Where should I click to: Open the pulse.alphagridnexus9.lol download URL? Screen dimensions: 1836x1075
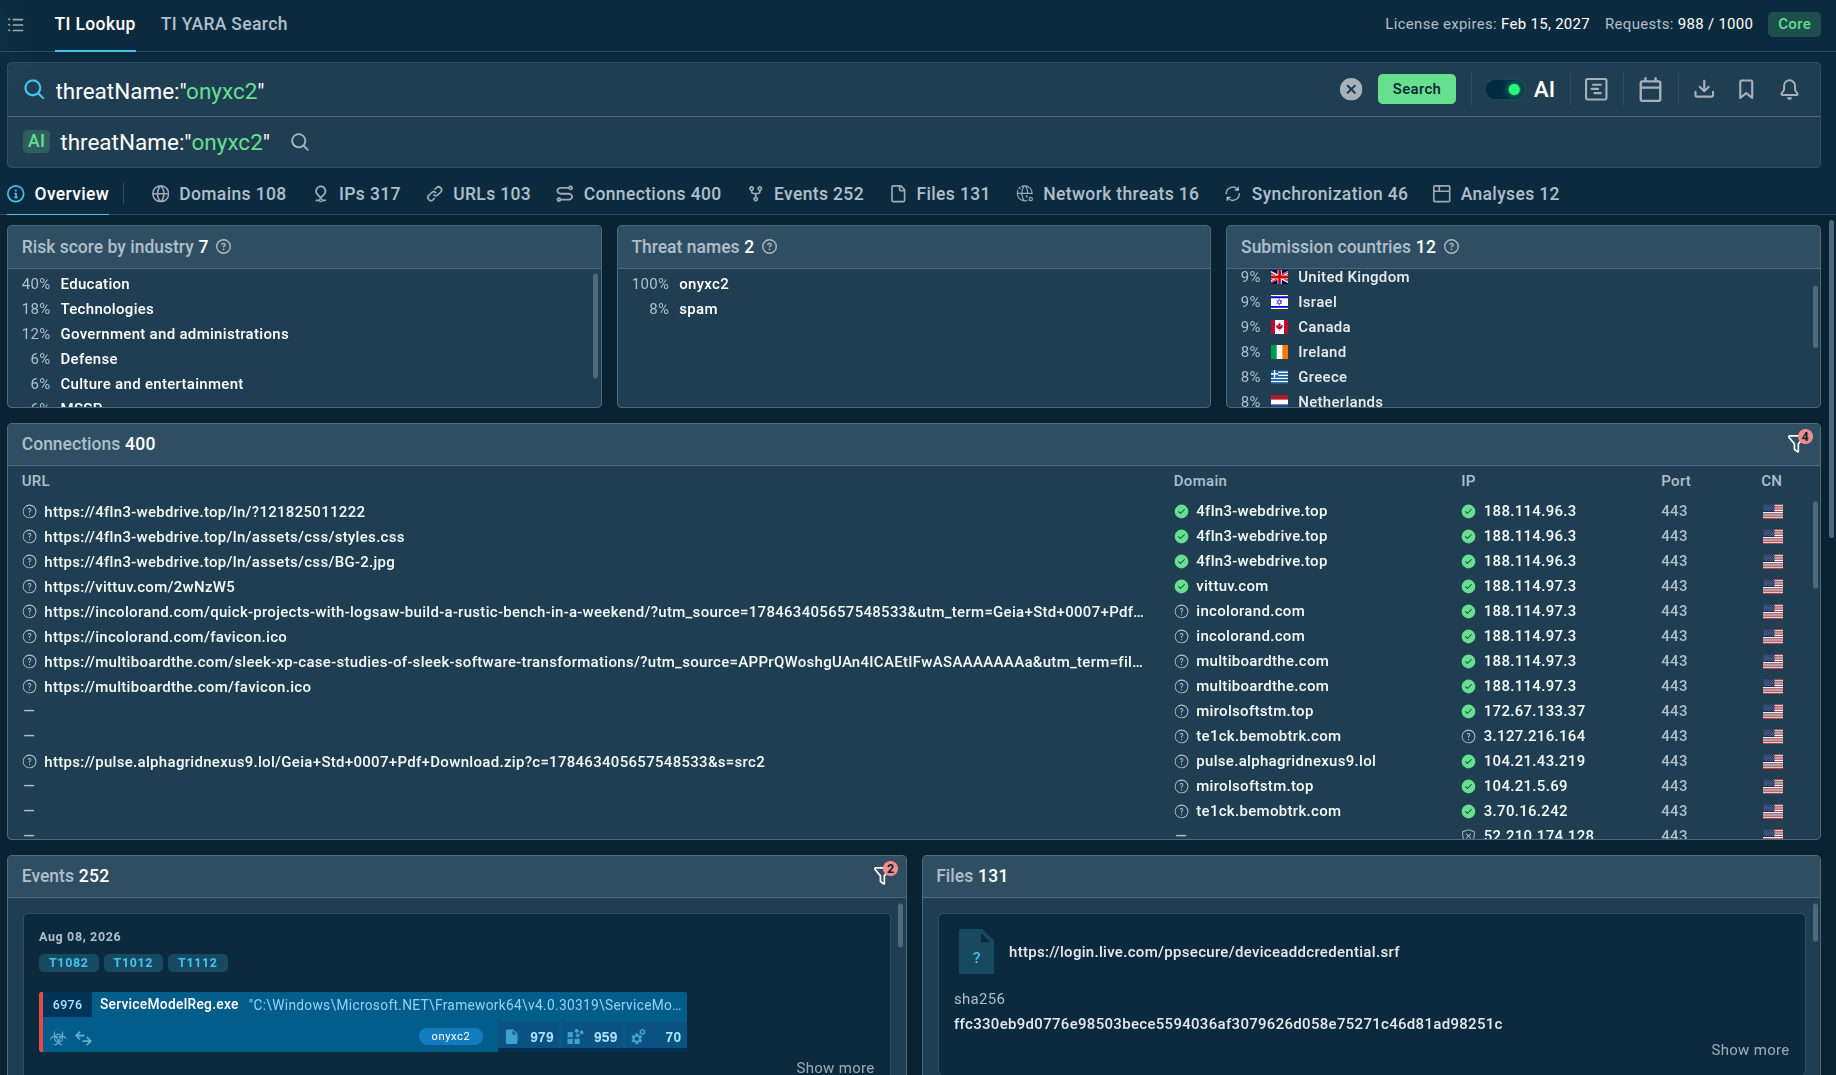coord(404,762)
